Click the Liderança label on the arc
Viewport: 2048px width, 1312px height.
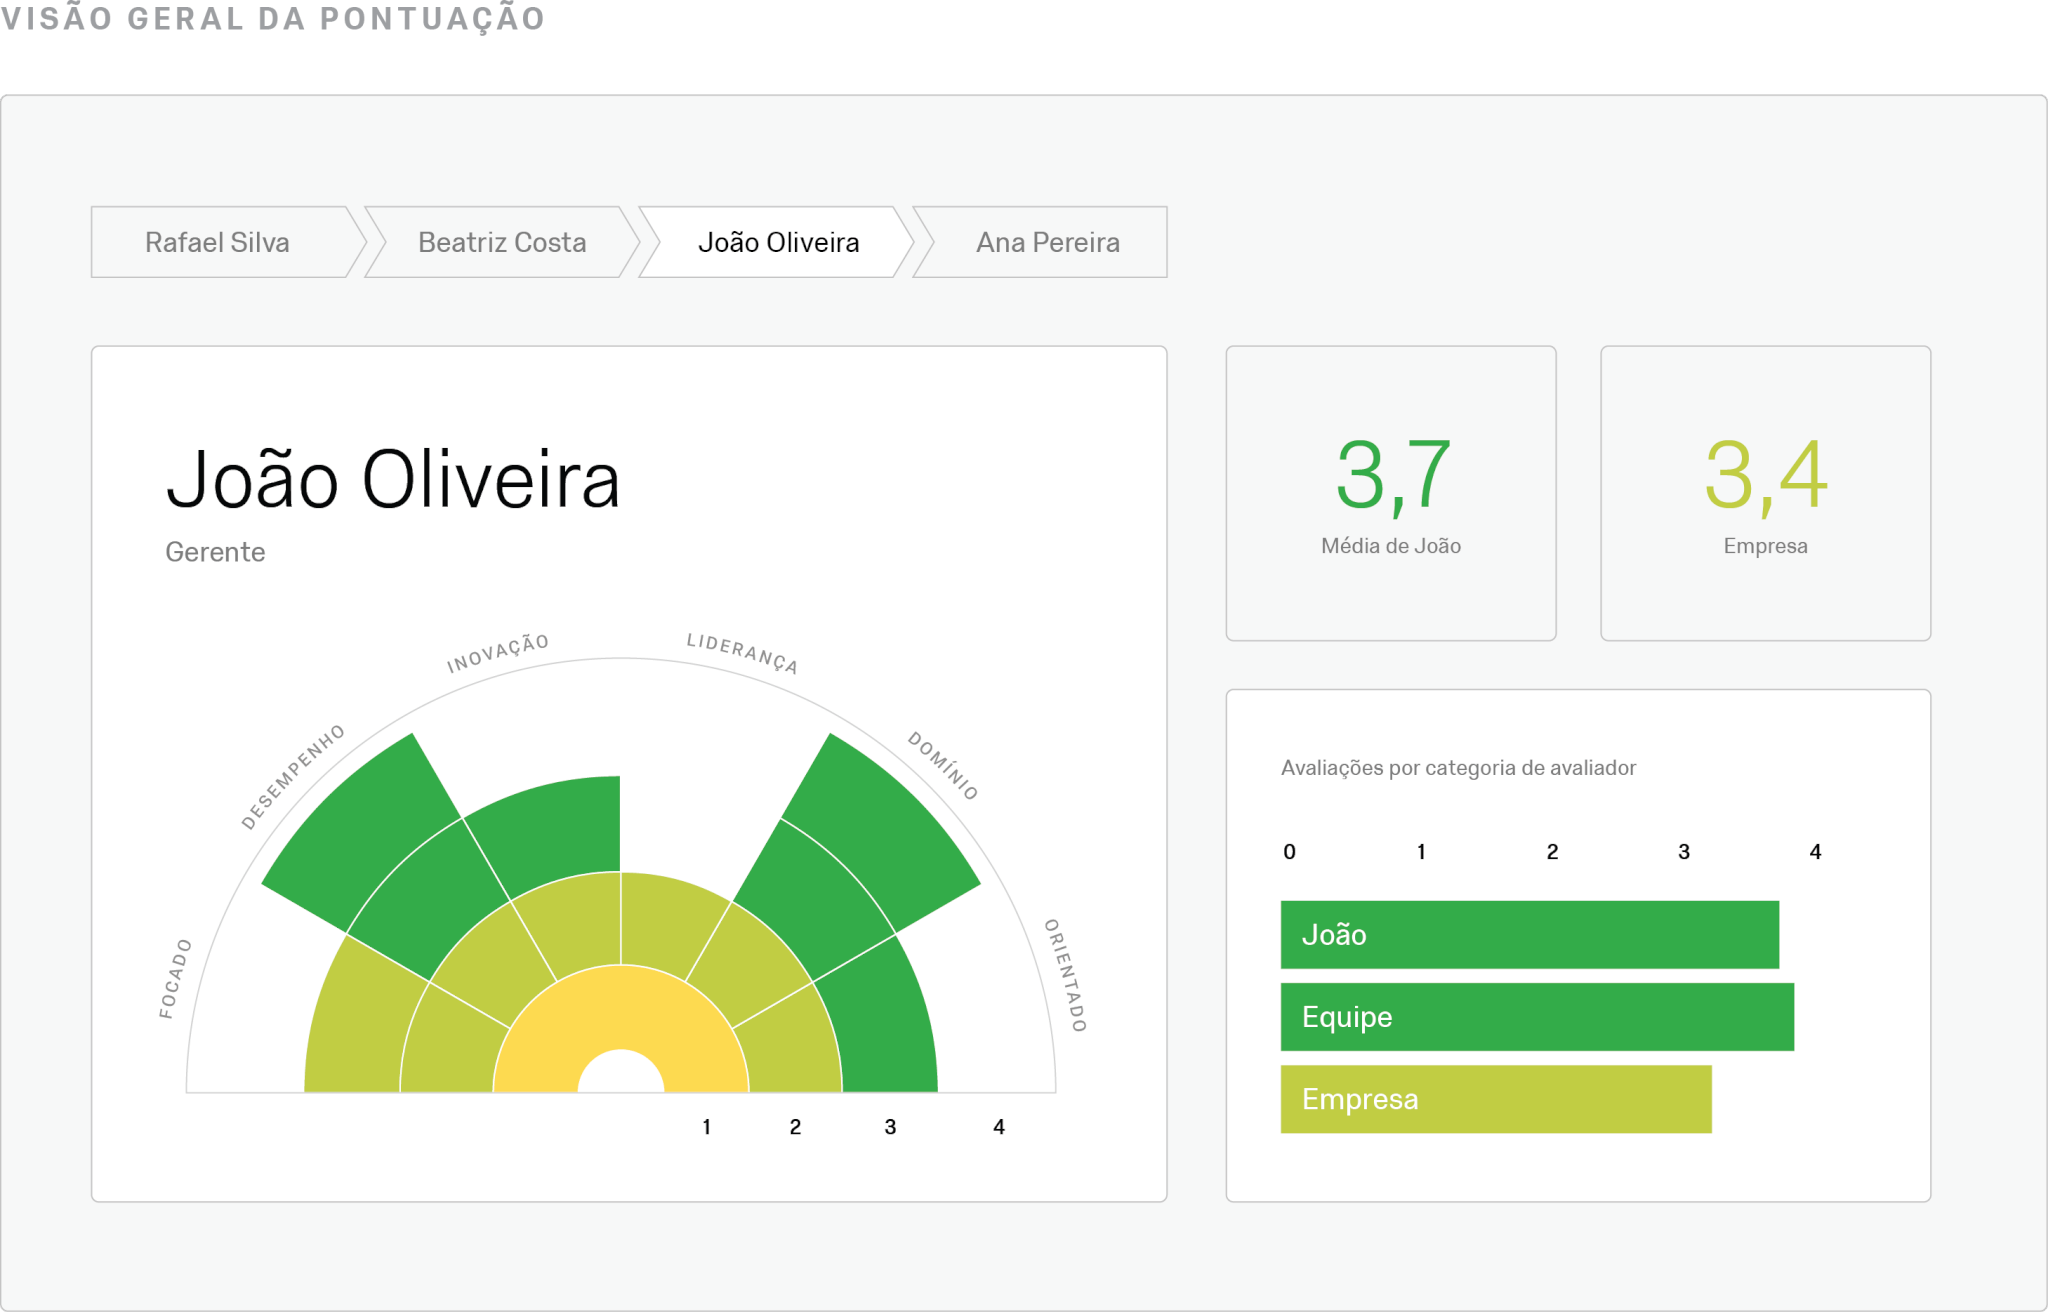click(741, 652)
